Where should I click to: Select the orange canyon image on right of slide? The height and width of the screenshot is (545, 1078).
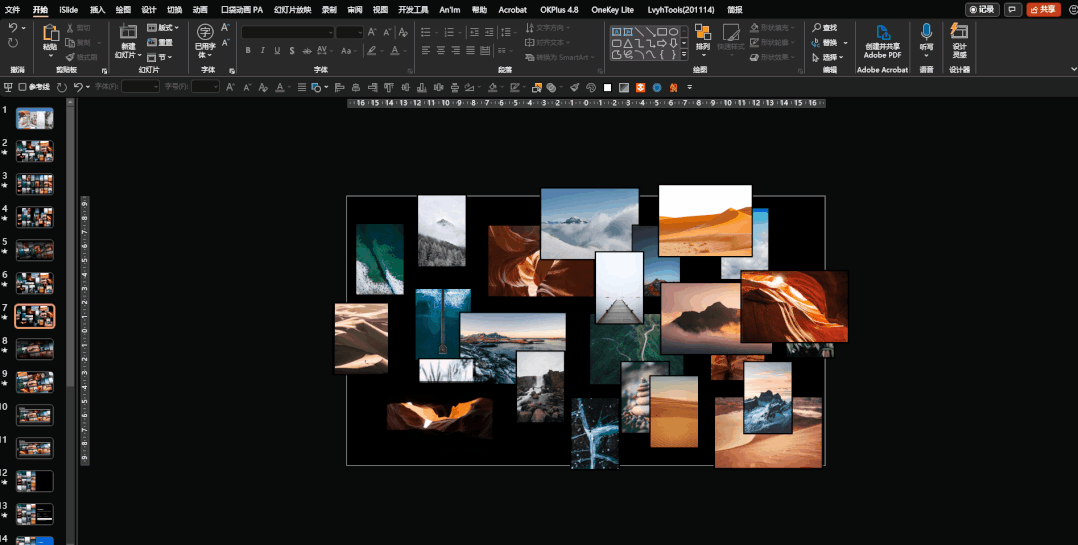[794, 307]
